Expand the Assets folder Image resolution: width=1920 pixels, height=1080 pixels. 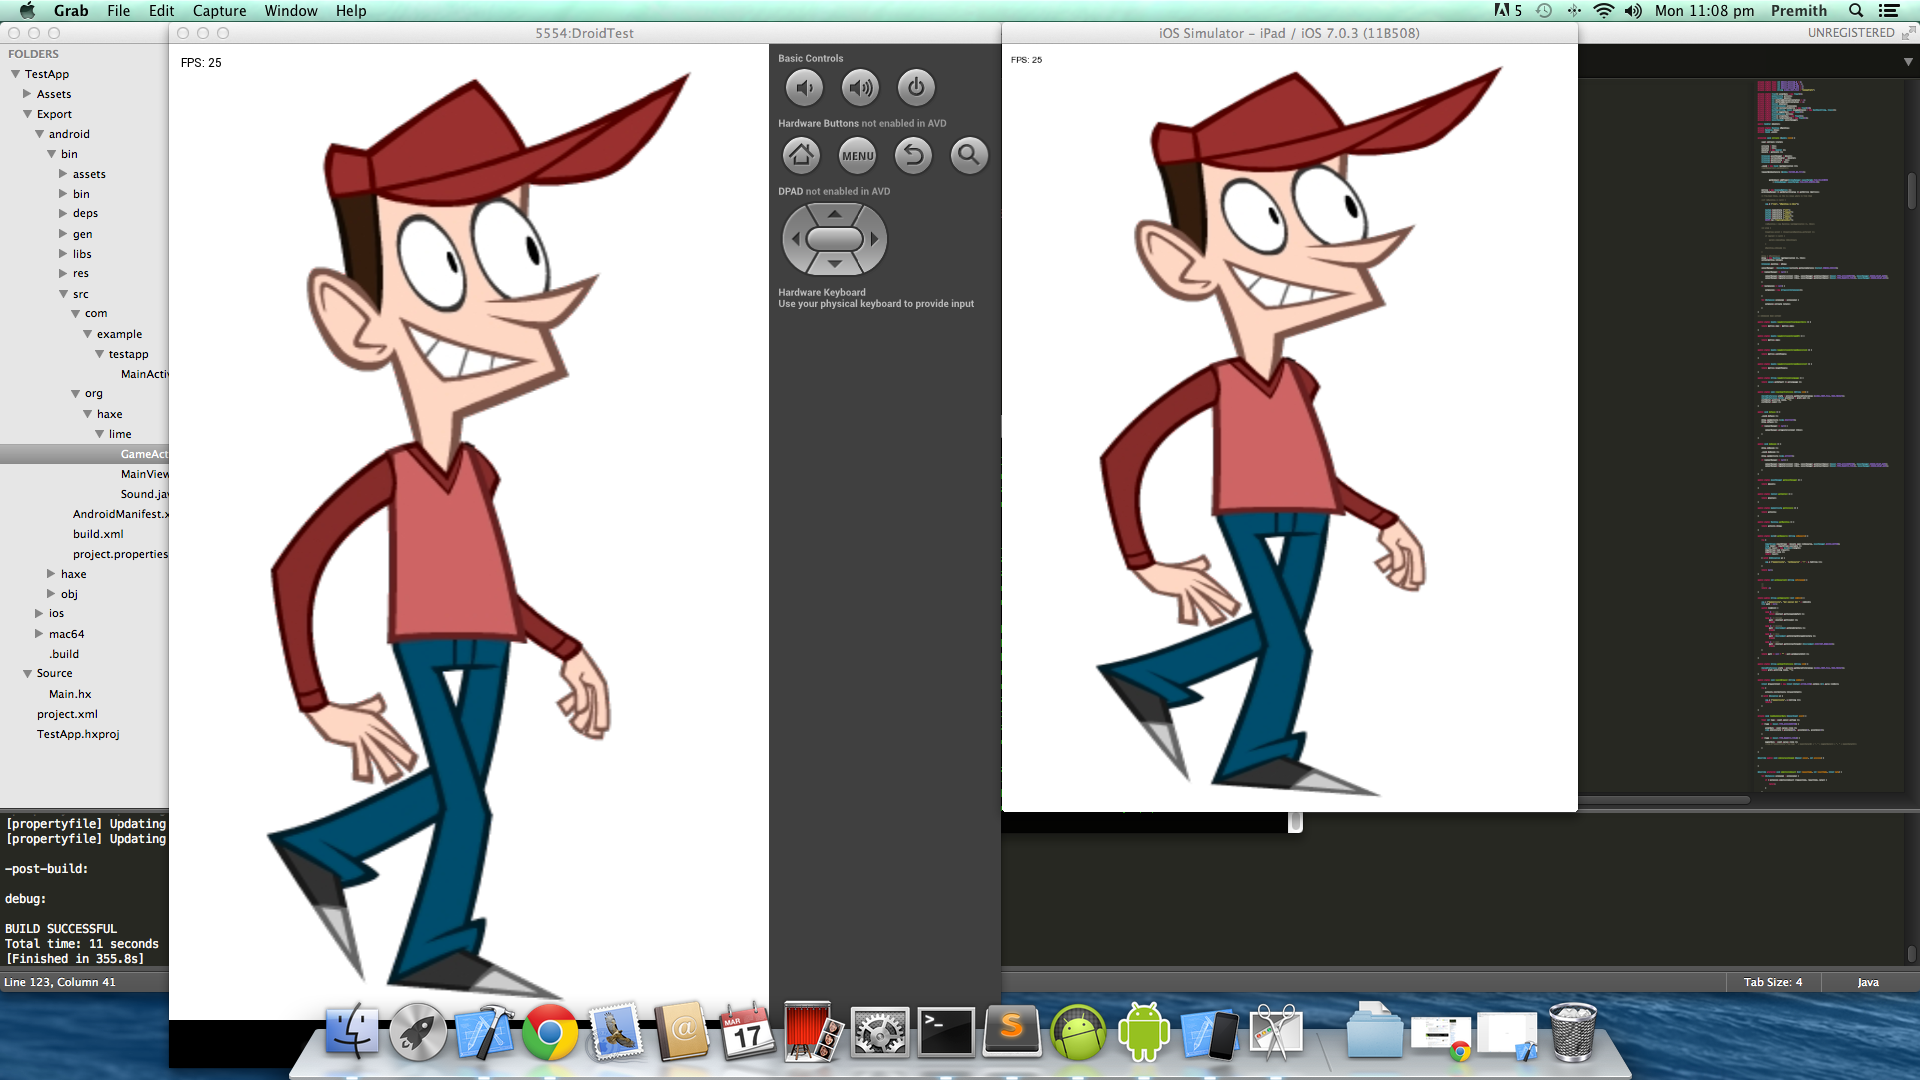pos(28,94)
